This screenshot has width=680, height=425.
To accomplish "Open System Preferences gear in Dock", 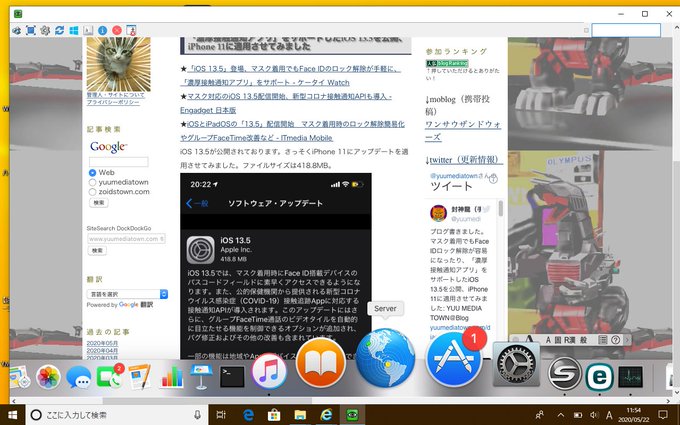I will pyautogui.click(x=516, y=364).
